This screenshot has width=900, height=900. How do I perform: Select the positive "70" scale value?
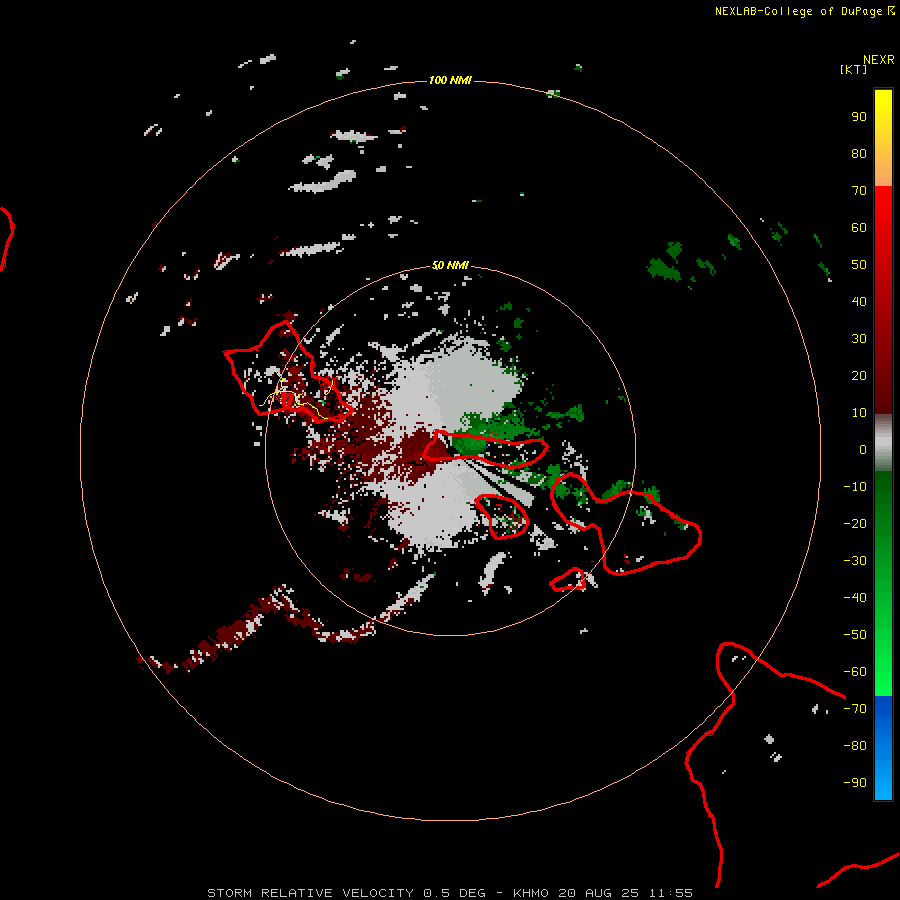(x=859, y=191)
